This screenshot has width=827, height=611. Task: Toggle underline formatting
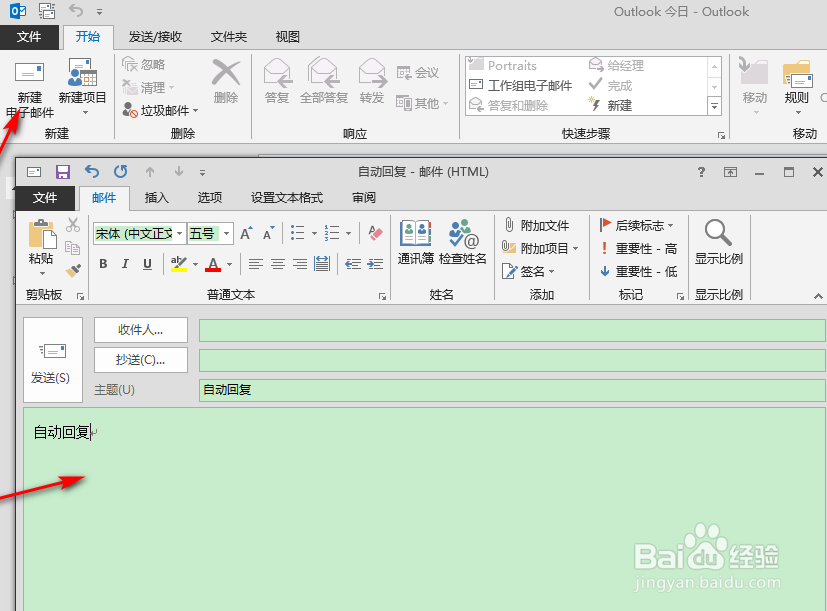147,264
